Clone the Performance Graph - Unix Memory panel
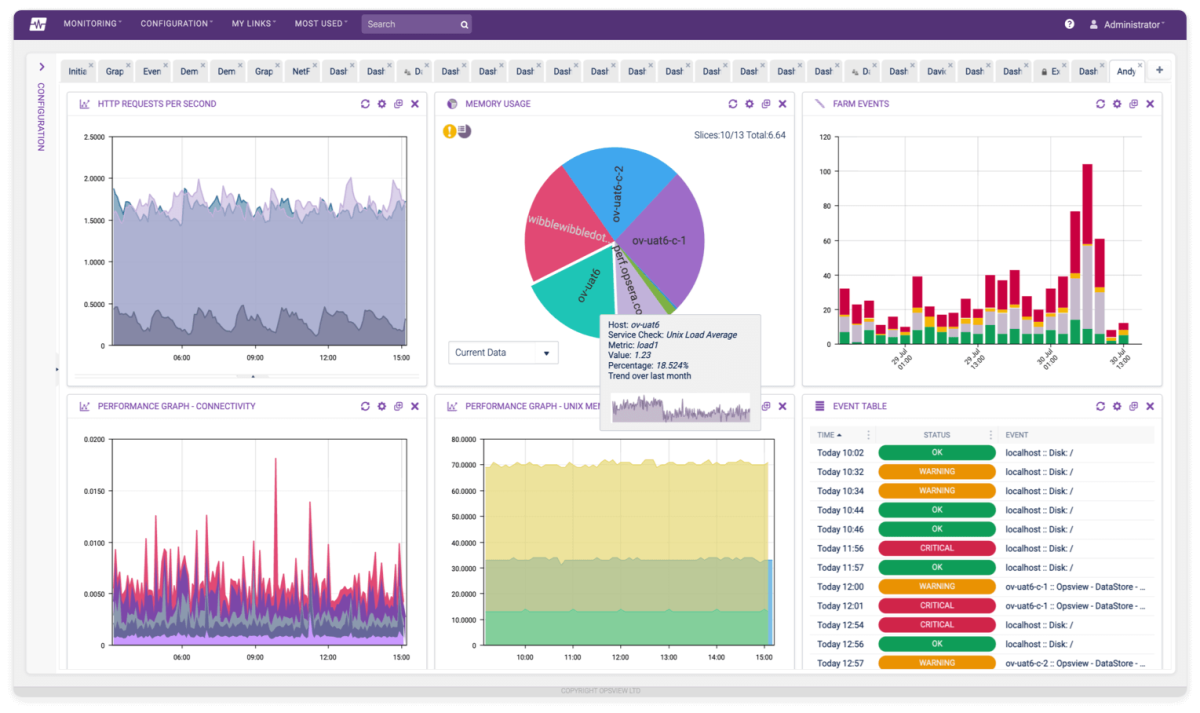Screen dimensions: 1200x713 click(x=766, y=406)
